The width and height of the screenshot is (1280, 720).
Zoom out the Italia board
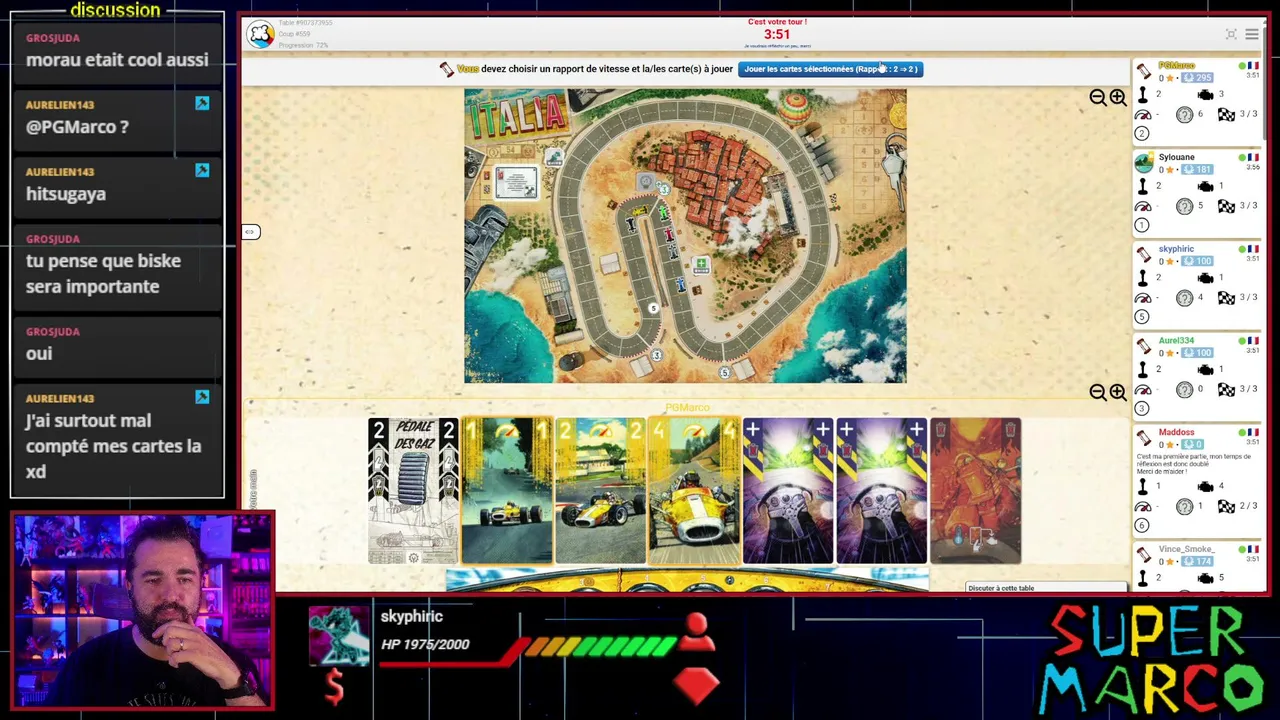1098,97
